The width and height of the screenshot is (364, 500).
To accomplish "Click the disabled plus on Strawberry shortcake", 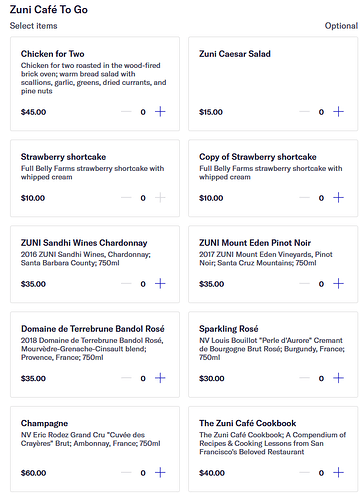I will click(x=160, y=198).
